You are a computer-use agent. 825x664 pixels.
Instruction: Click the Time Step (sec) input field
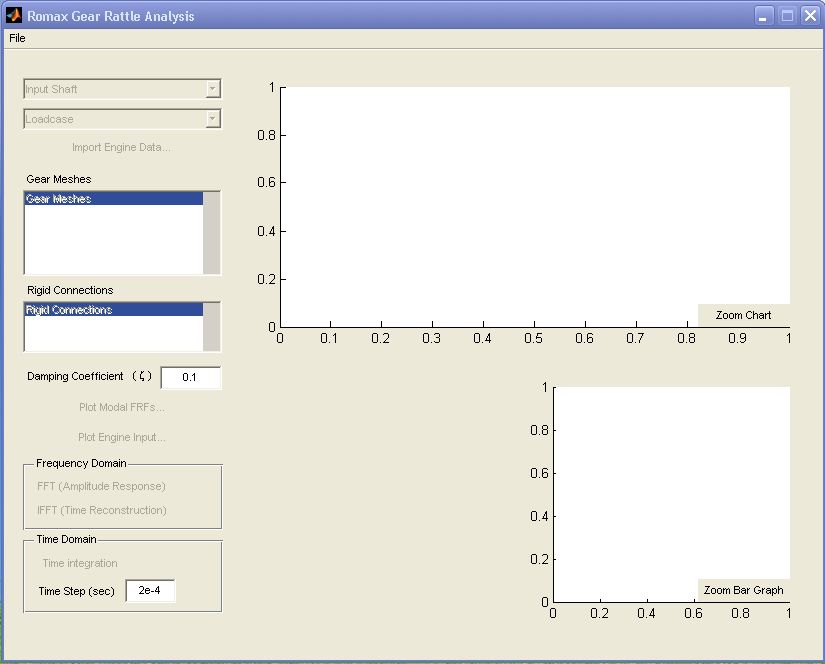coord(150,591)
